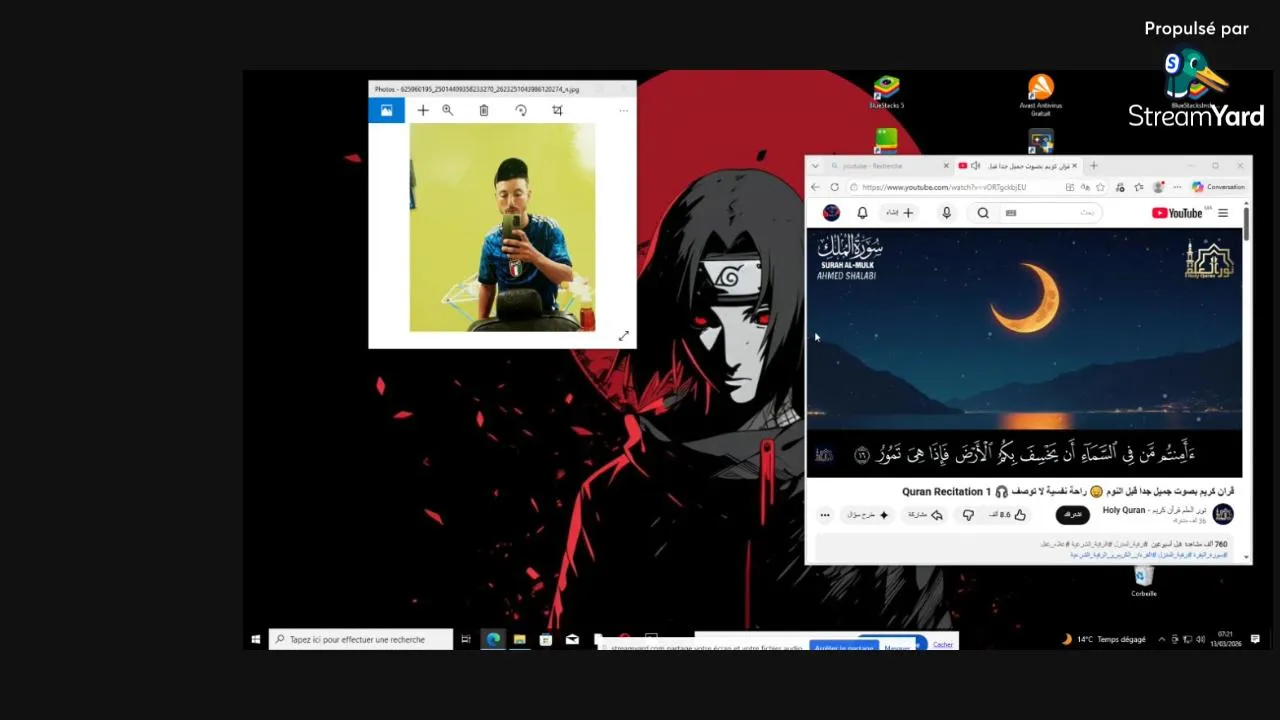Open the Edge tab actions chevron
This screenshot has height=720, width=1280.
(815, 166)
